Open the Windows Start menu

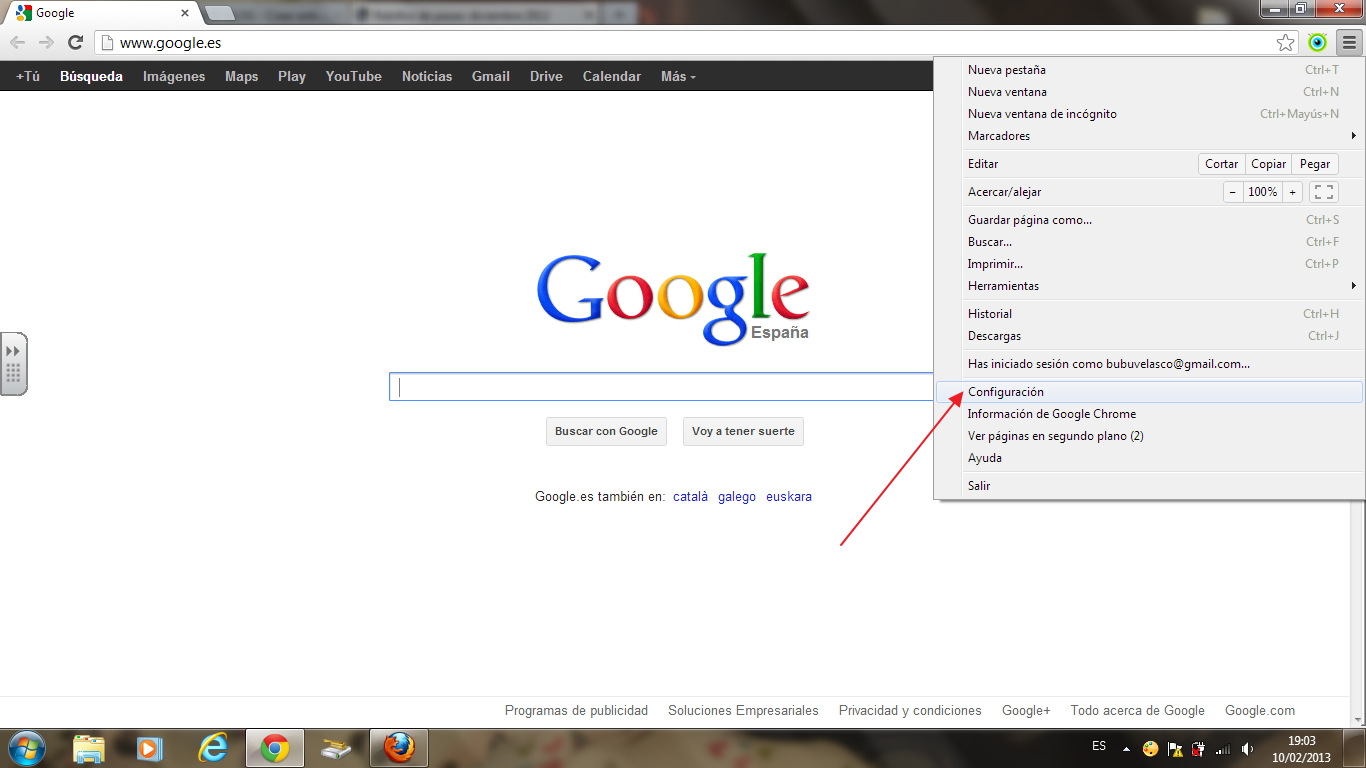click(27, 748)
